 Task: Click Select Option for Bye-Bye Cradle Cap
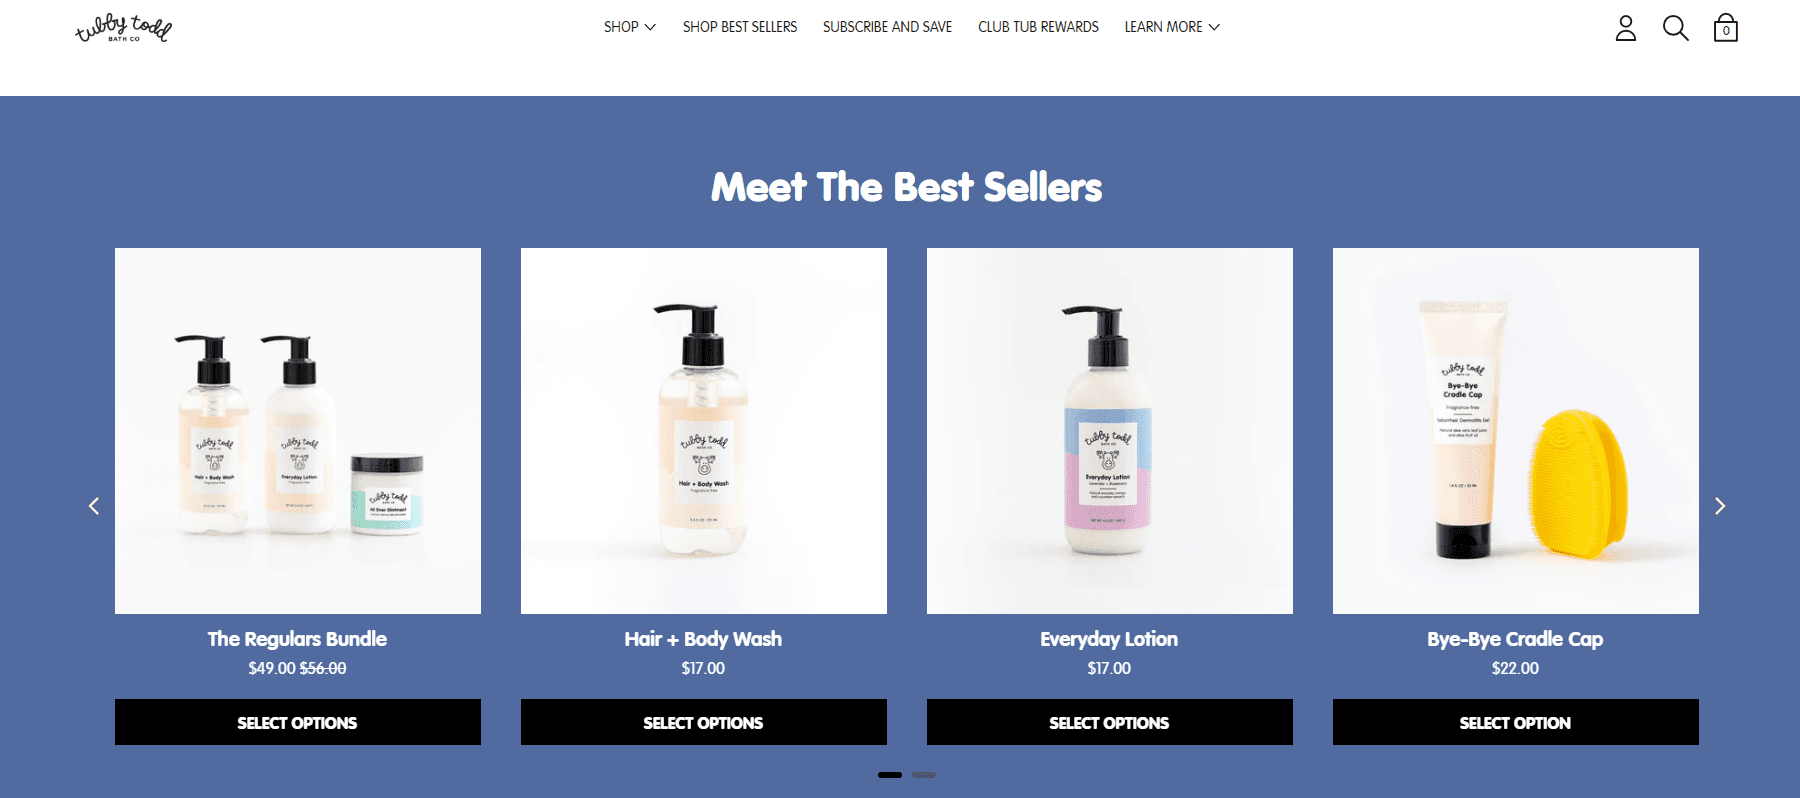point(1516,722)
